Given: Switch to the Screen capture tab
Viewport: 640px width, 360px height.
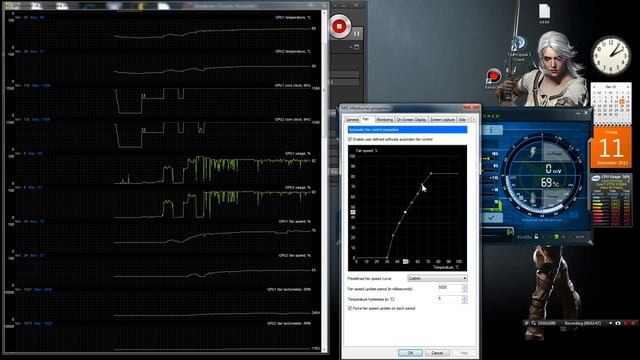Looking at the screenshot, I should (442, 120).
